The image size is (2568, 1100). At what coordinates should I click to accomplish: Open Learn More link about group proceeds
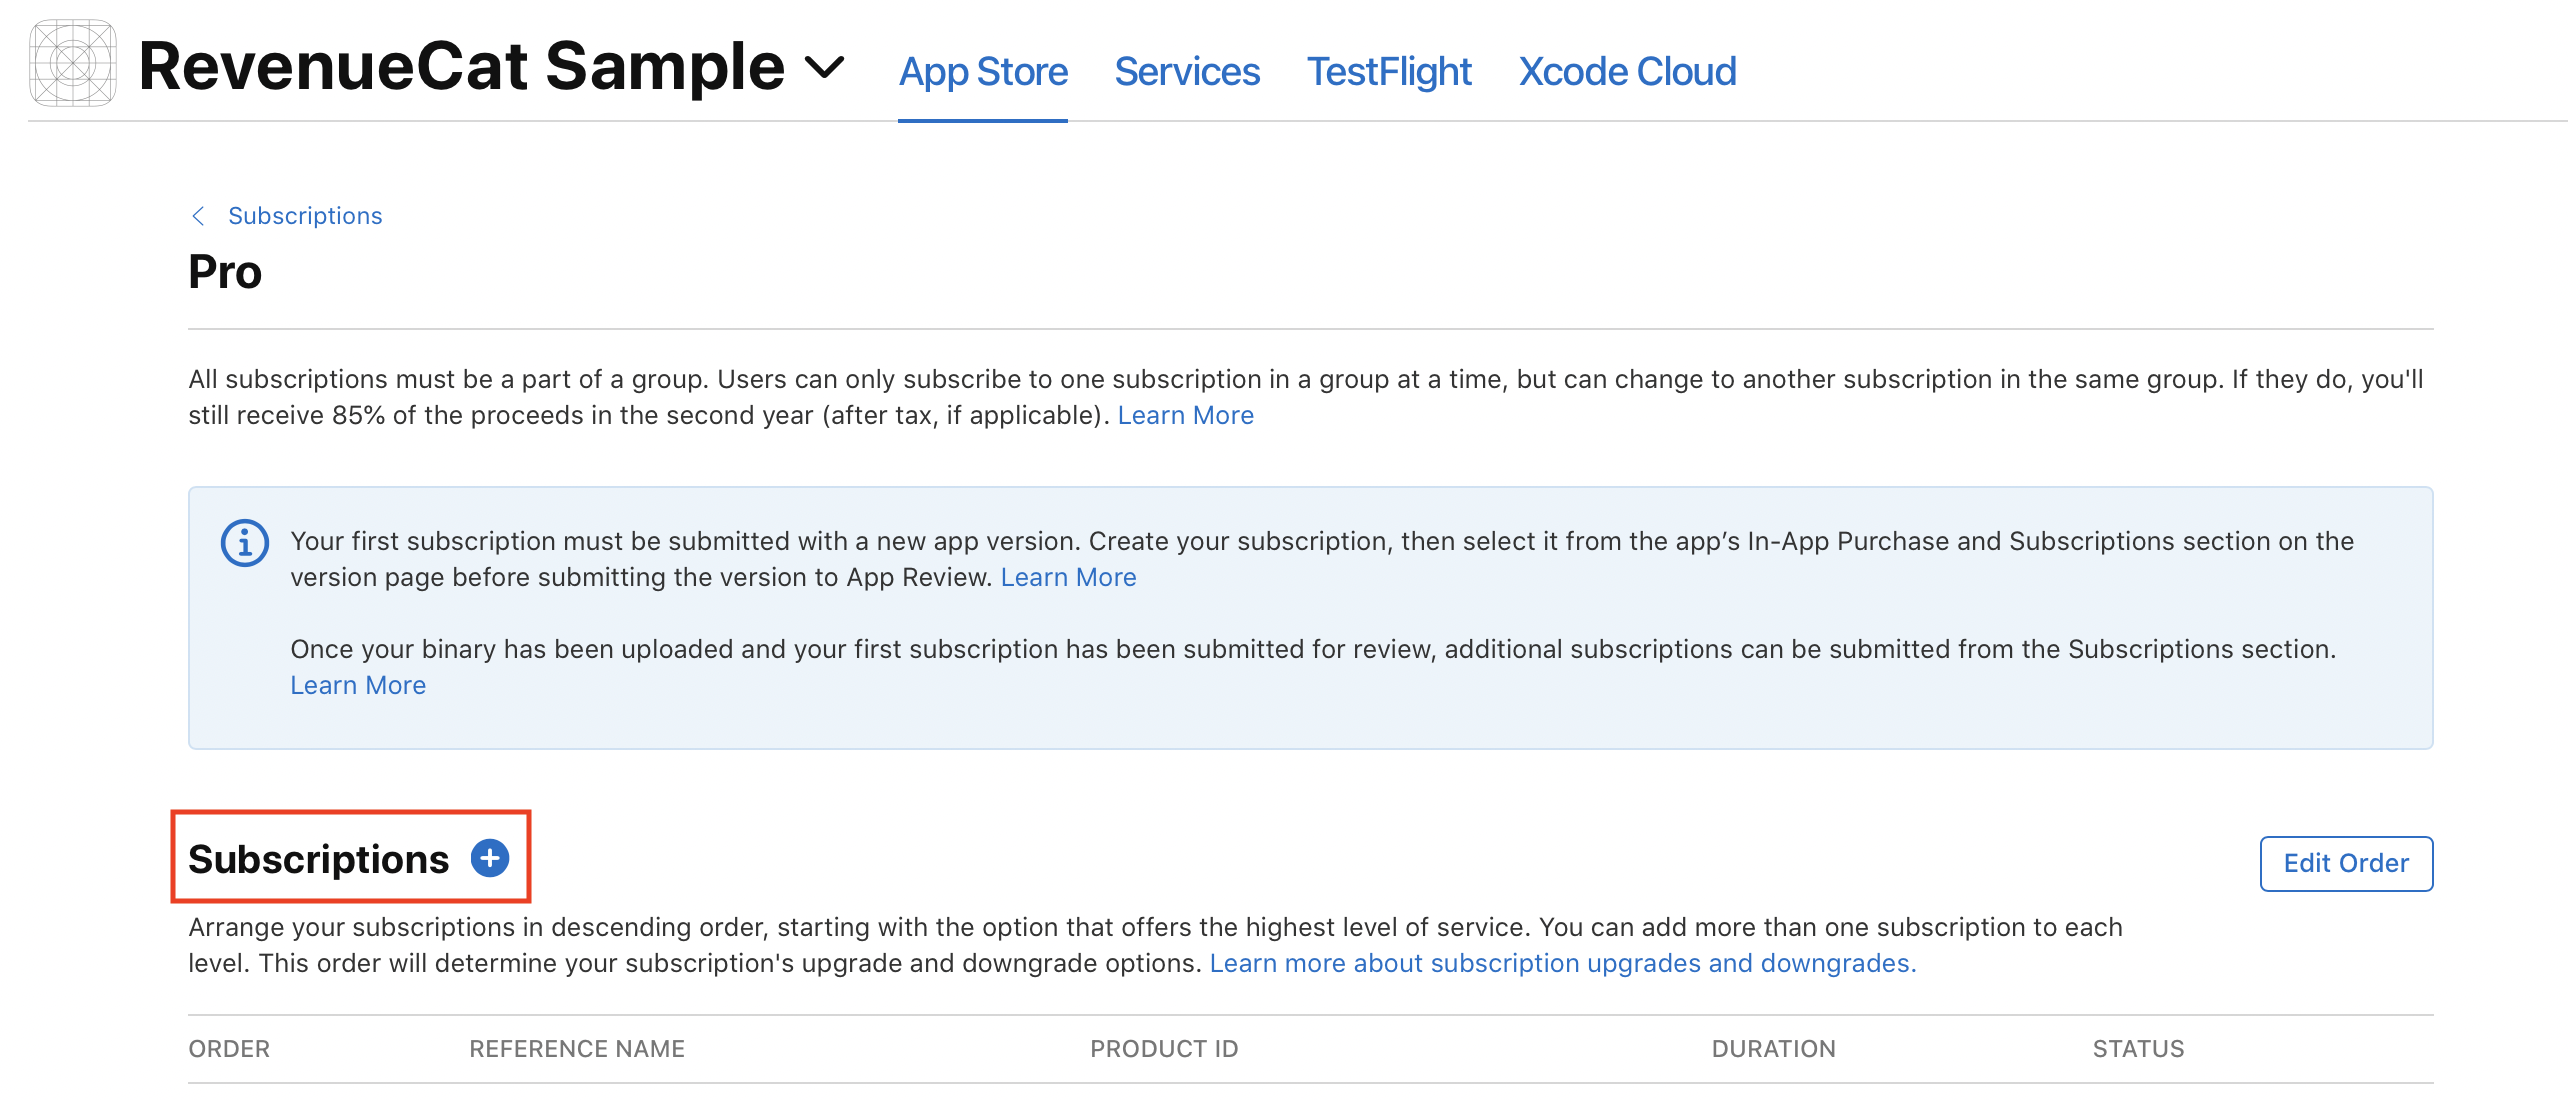pyautogui.click(x=1185, y=415)
